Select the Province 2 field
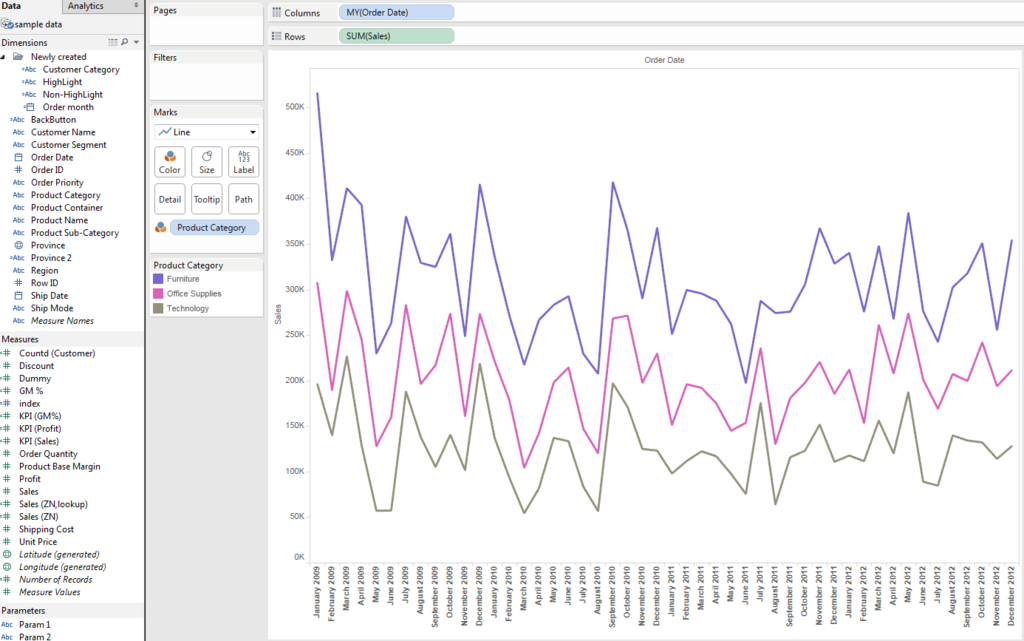Viewport: 1024px width, 641px height. click(x=51, y=258)
